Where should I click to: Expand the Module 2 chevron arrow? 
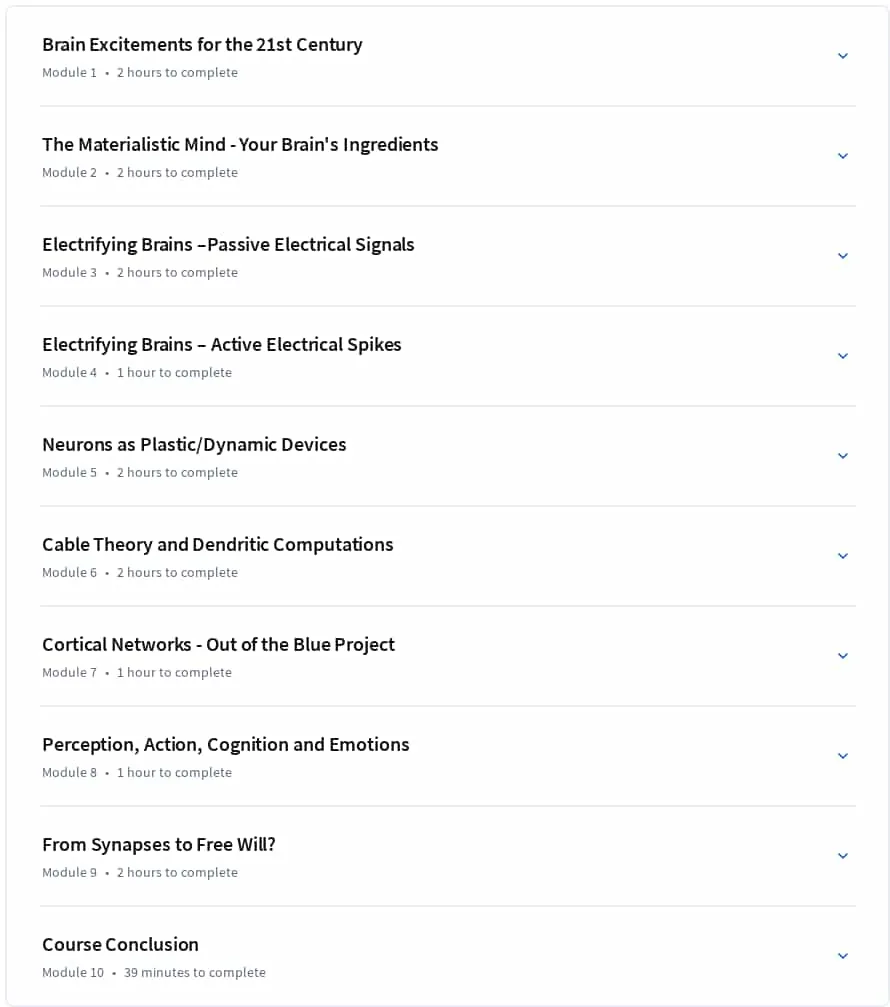point(842,156)
